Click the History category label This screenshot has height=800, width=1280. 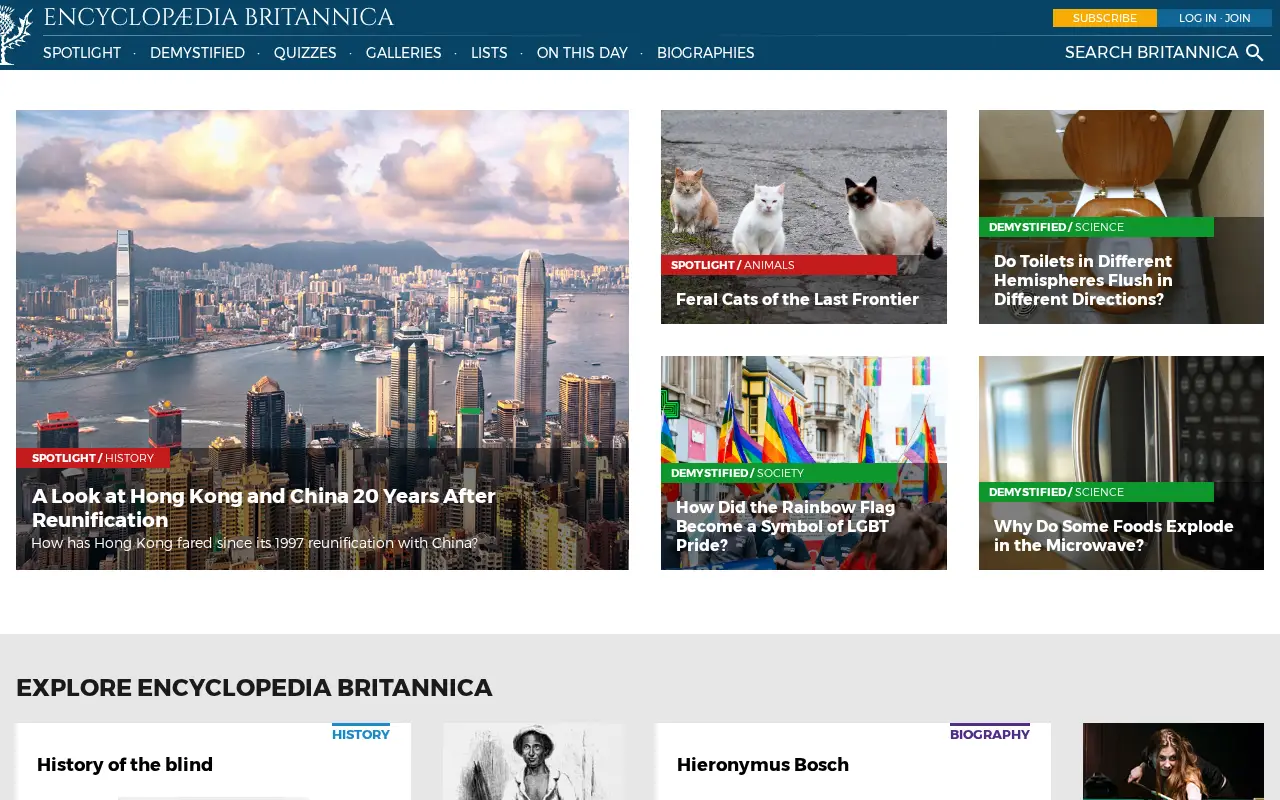point(361,734)
